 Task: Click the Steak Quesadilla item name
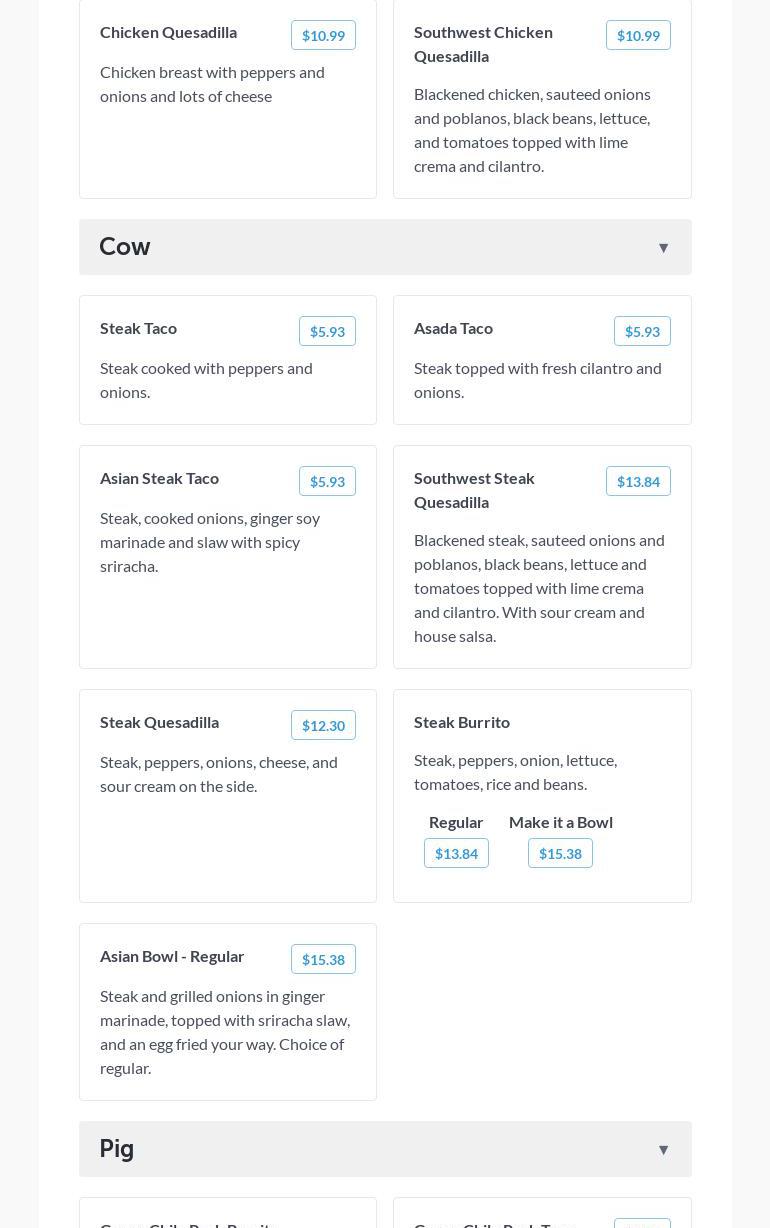159,722
